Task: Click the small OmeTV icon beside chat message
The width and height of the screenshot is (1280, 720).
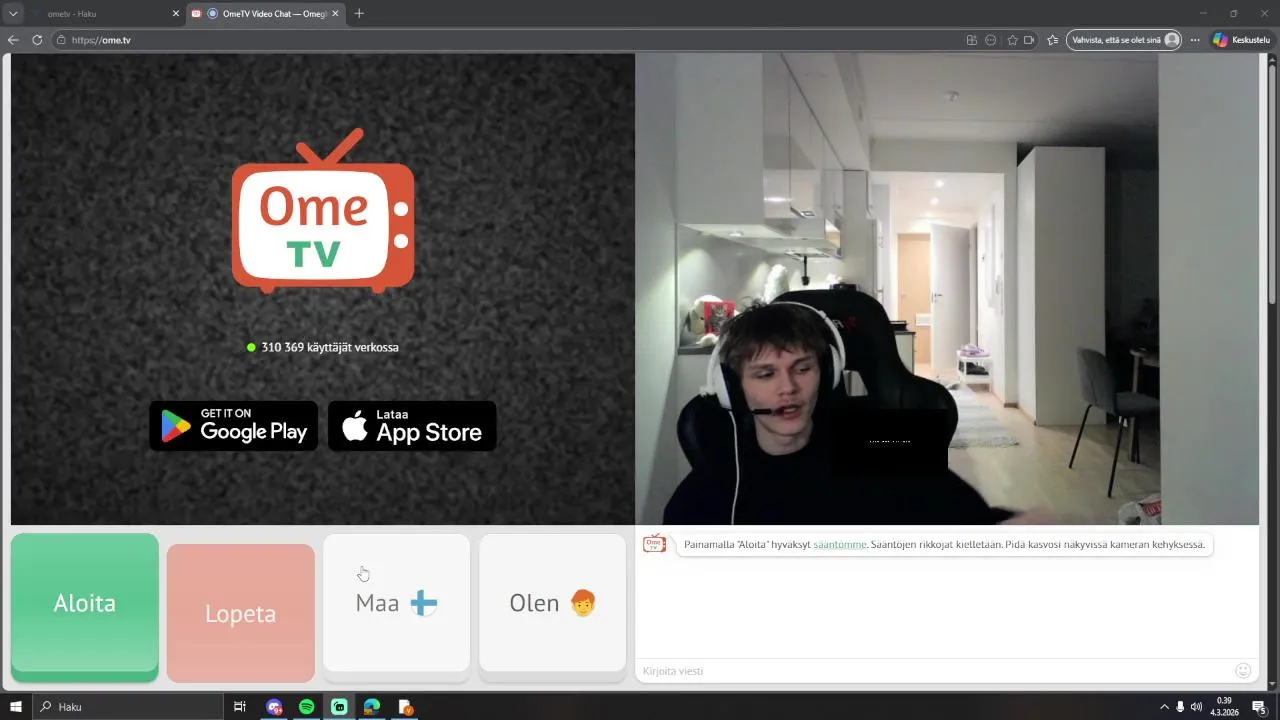Action: click(654, 544)
